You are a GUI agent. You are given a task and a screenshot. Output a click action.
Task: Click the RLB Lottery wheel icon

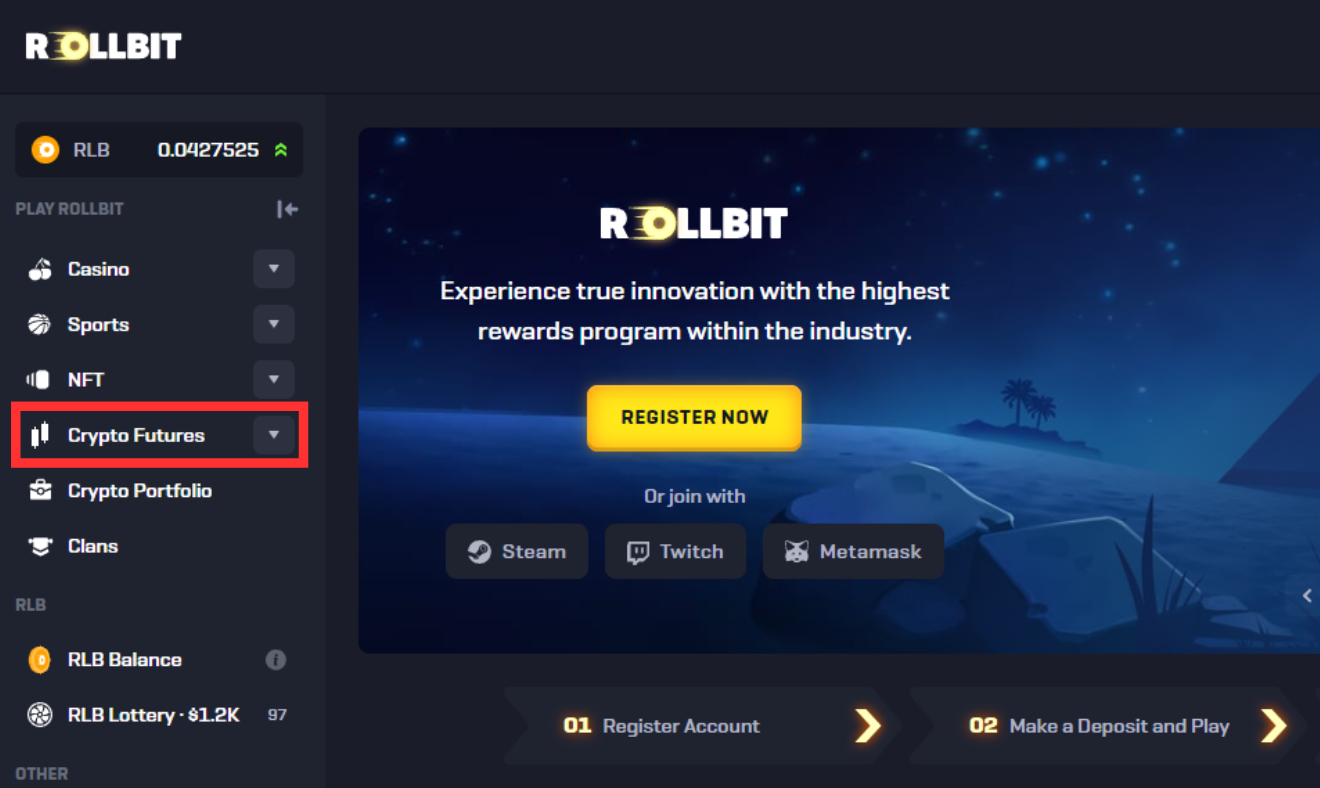(40, 715)
